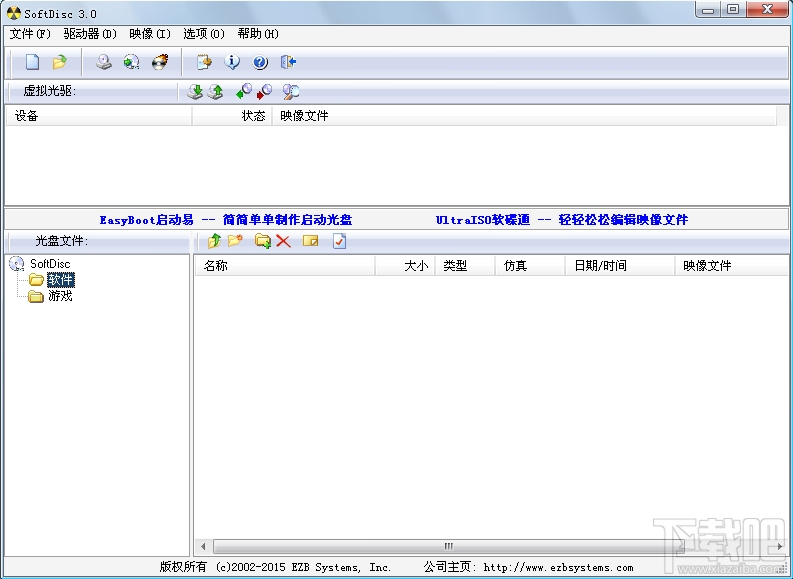Click the yellow rename label icon
Viewport: 793px width, 579px height.
(311, 241)
